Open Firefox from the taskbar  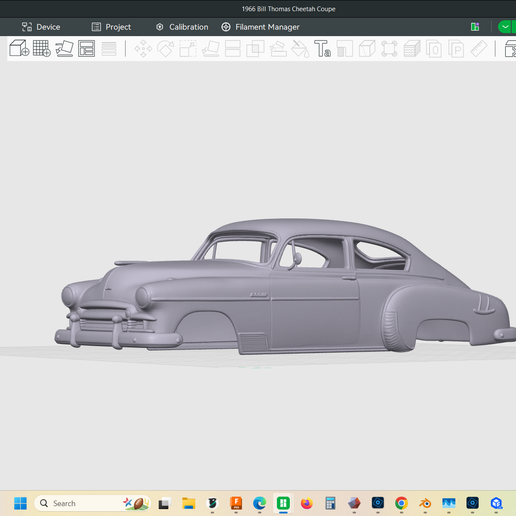307,503
